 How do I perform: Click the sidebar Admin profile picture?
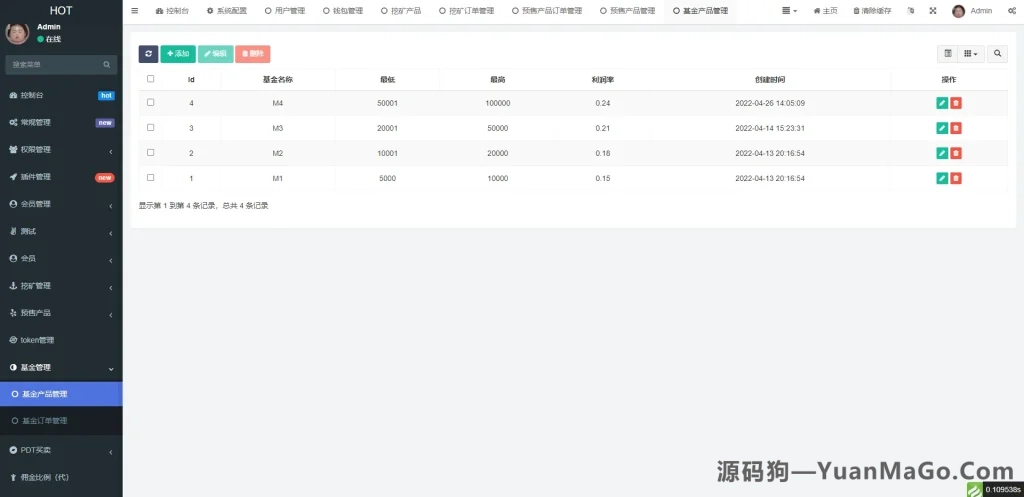click(x=17, y=33)
